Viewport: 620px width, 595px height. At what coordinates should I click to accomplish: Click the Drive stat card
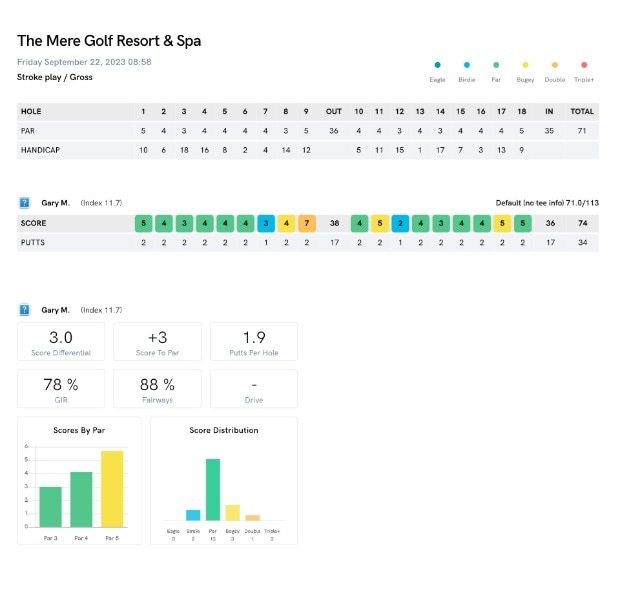254,389
